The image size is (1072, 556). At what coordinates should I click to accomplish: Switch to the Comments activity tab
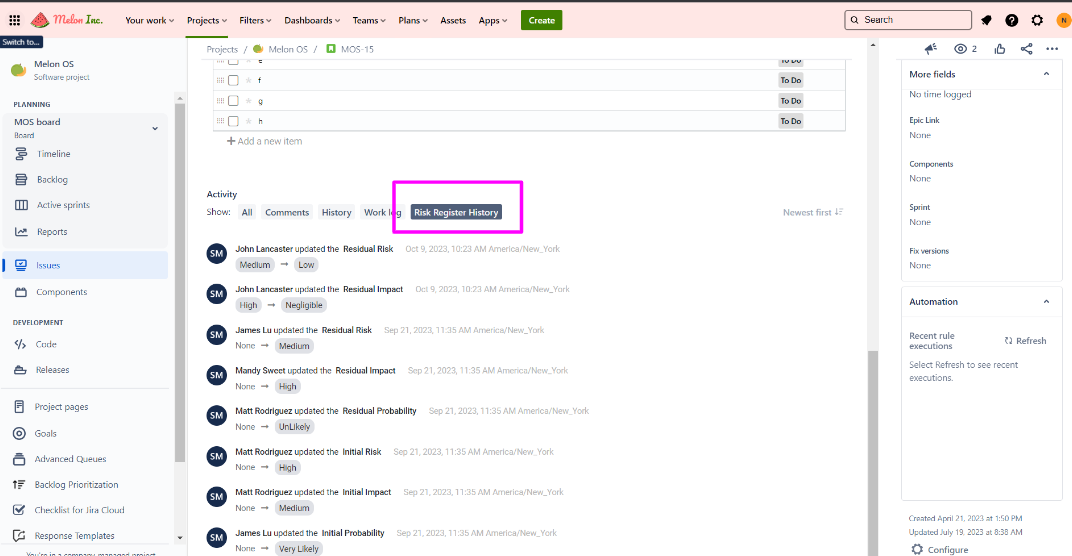[287, 212]
